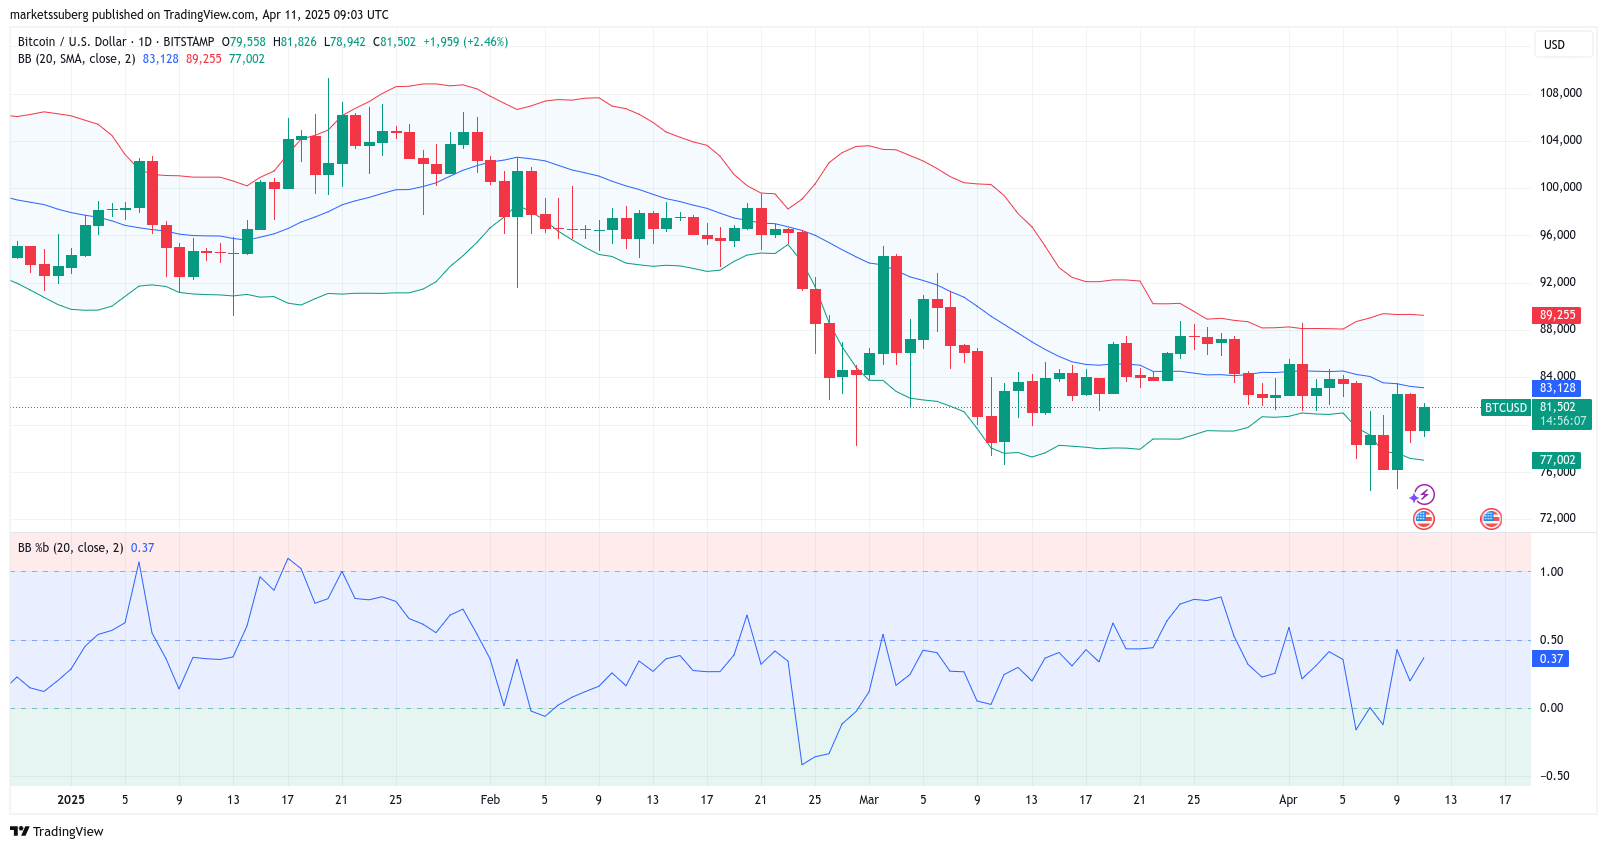Click US flag event icon below lightning icon
Viewport: 1607px width, 849px height.
click(1423, 518)
